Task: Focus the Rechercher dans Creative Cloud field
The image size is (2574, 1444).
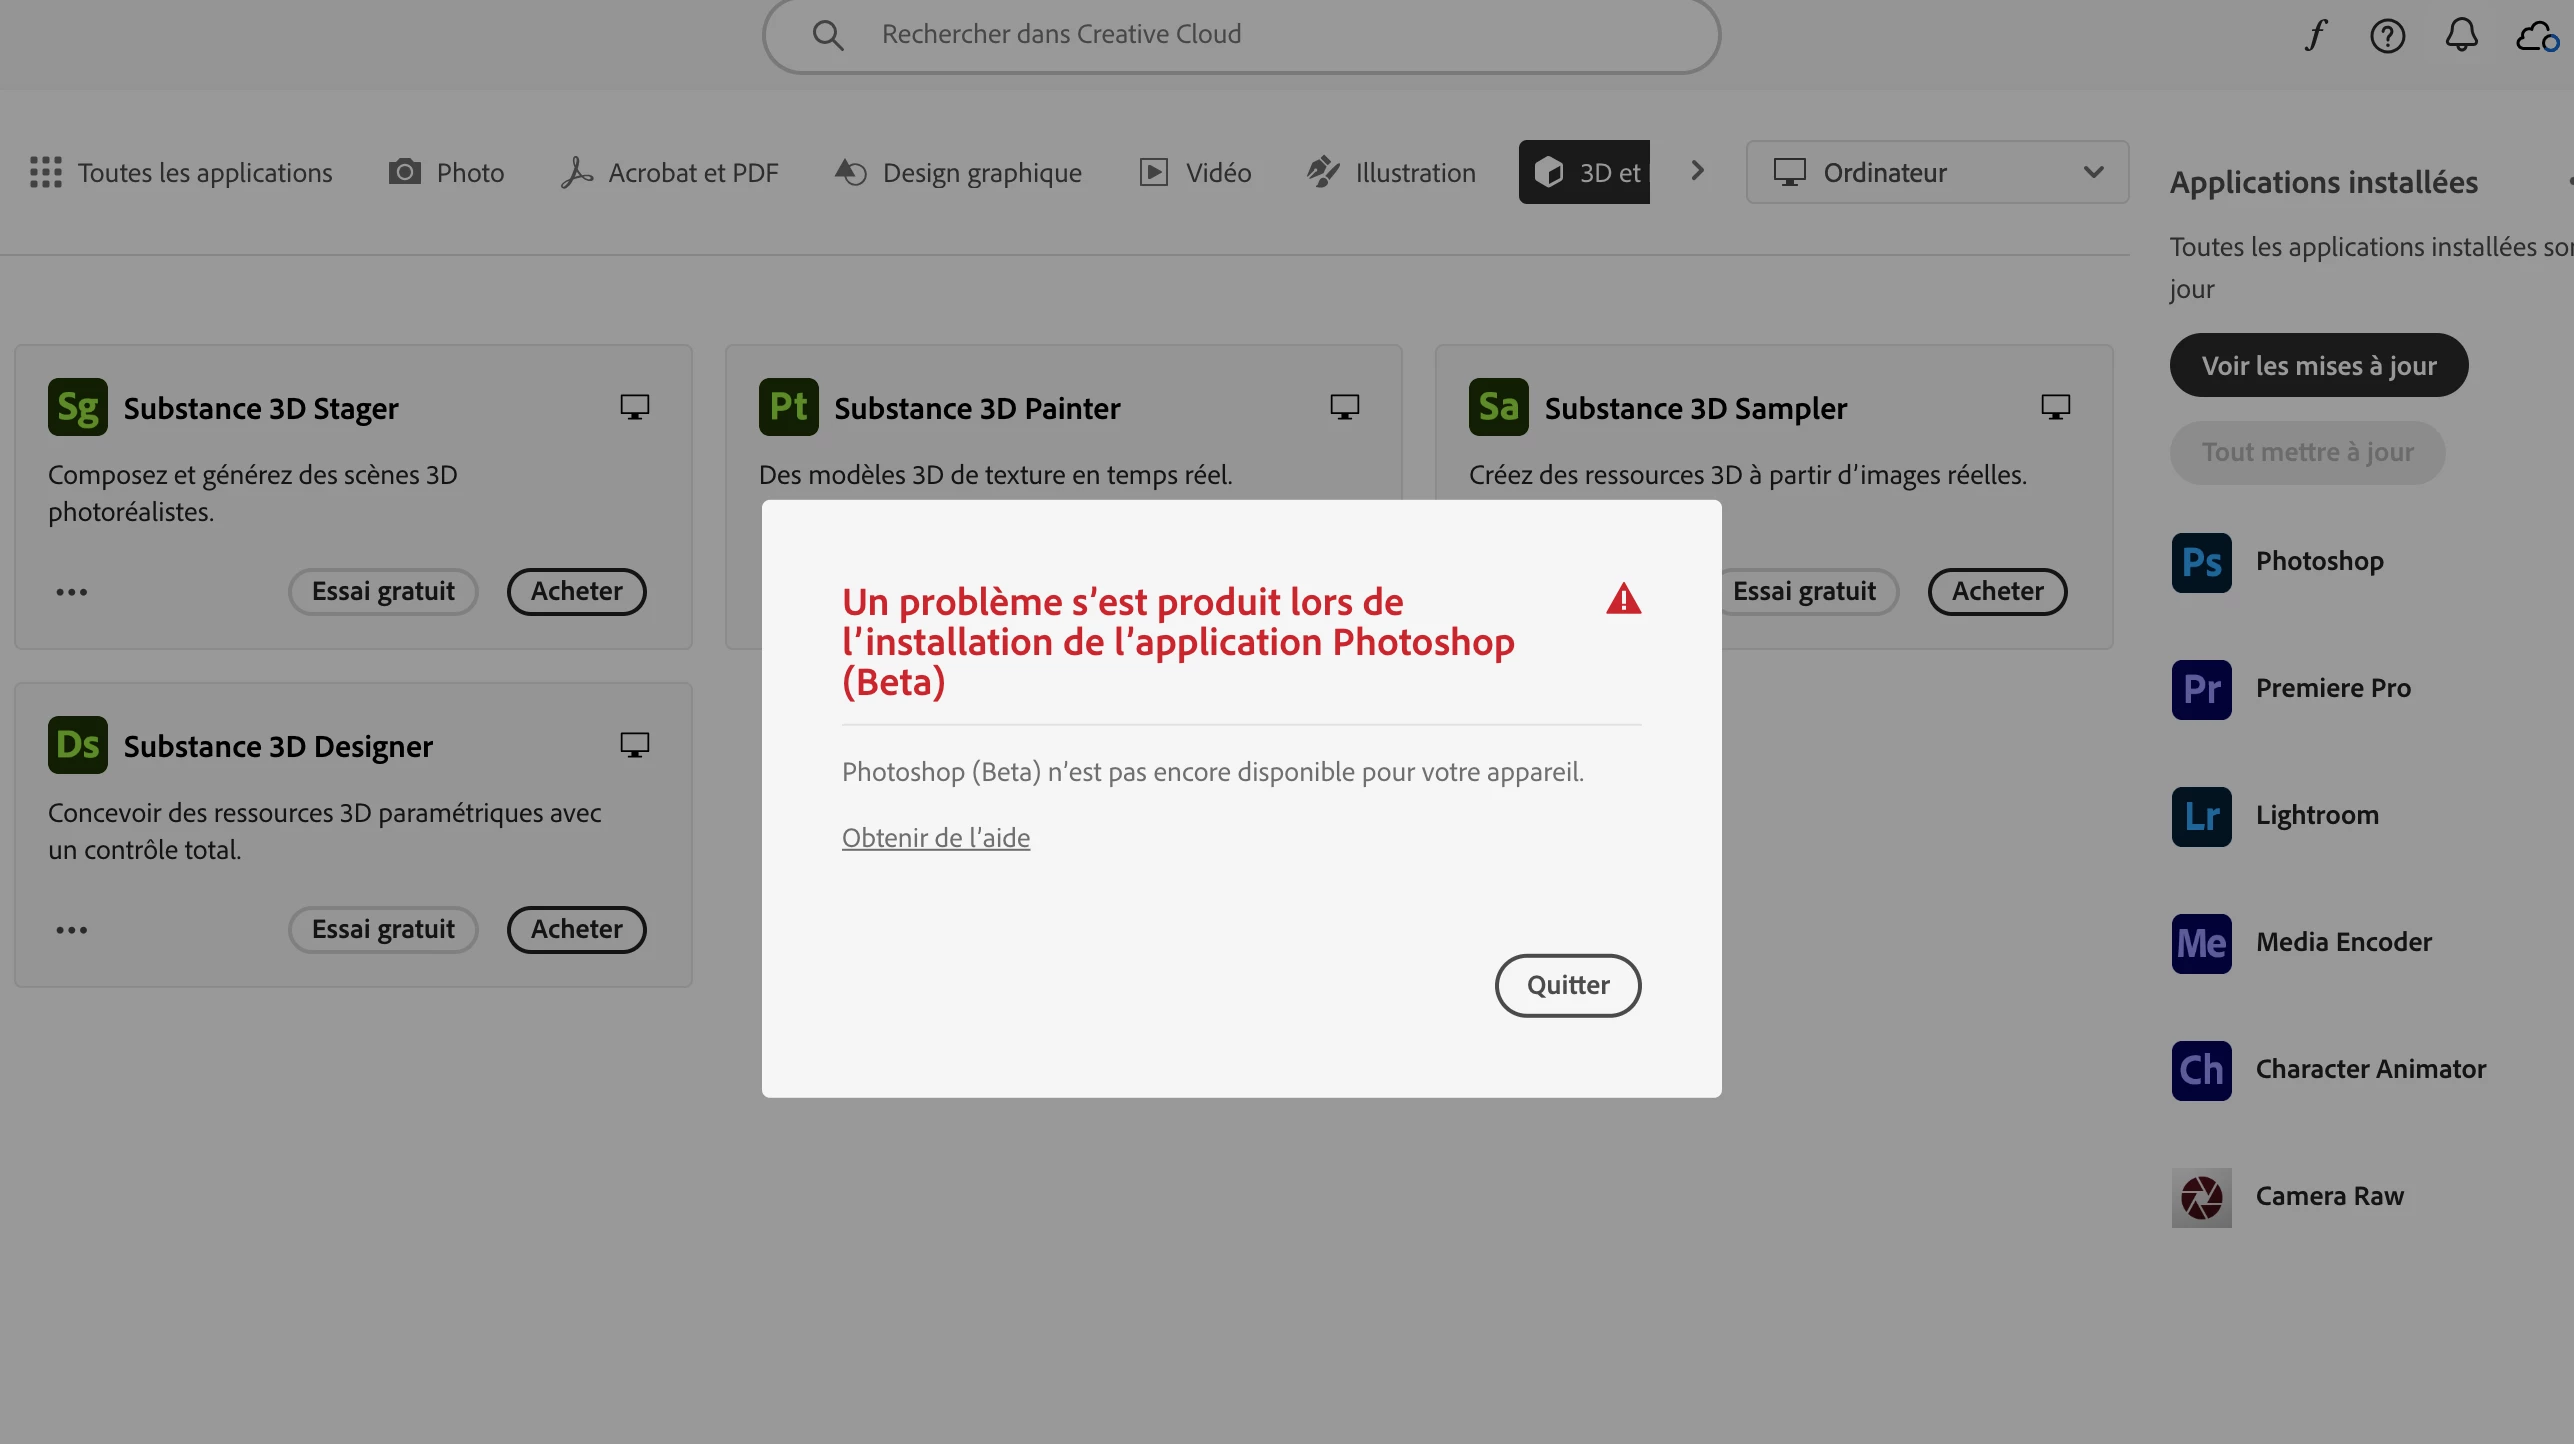Action: click(x=1240, y=35)
